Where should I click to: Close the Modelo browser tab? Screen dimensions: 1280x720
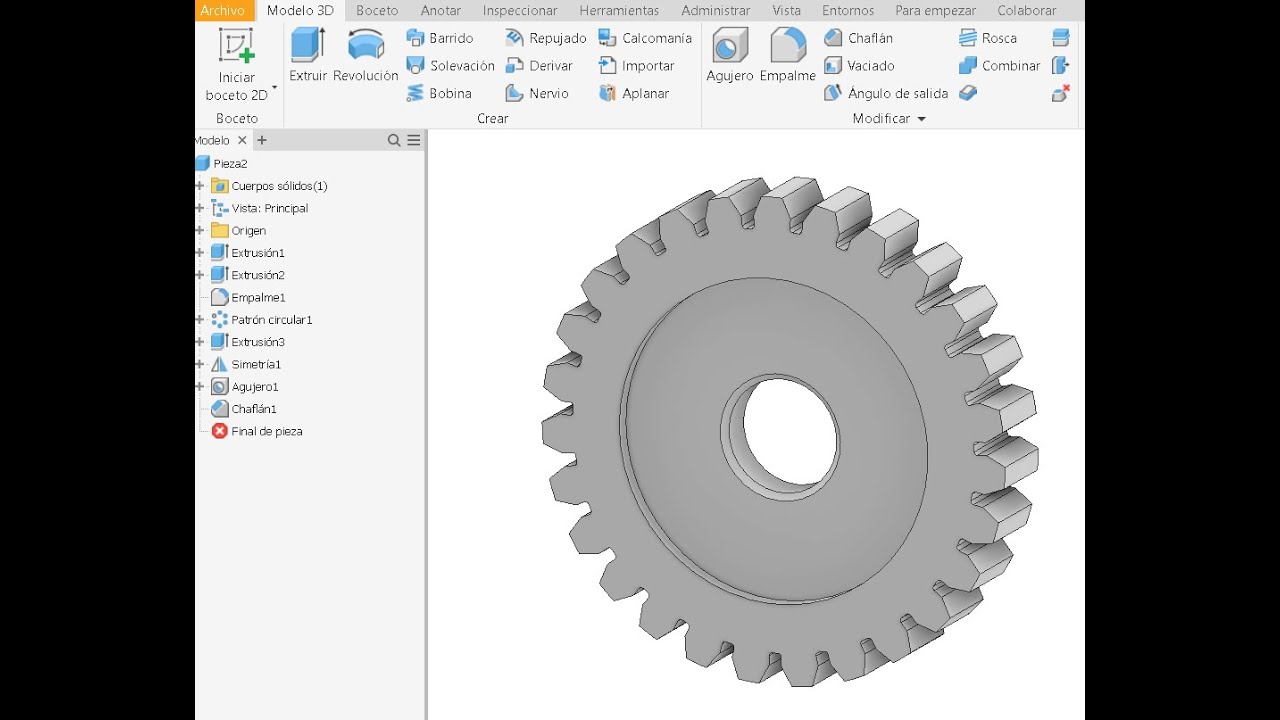(x=242, y=141)
